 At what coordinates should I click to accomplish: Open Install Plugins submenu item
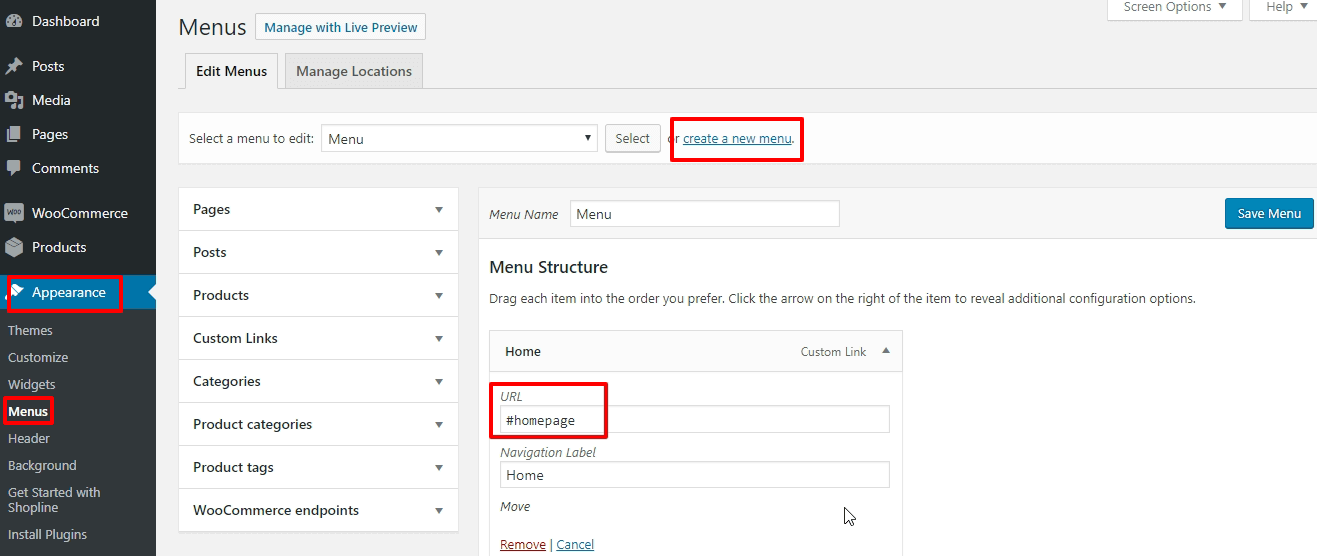pos(47,534)
